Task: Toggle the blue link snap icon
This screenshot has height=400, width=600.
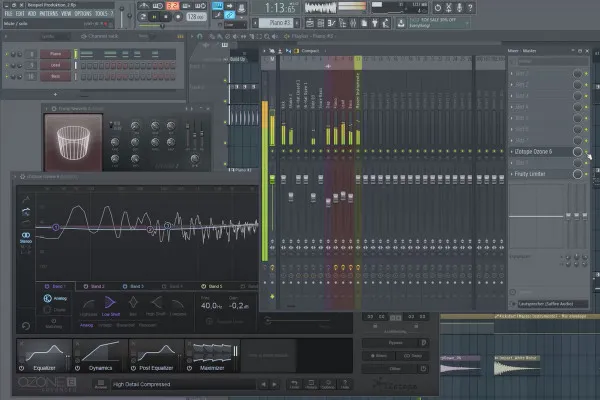Action: [x=230, y=15]
